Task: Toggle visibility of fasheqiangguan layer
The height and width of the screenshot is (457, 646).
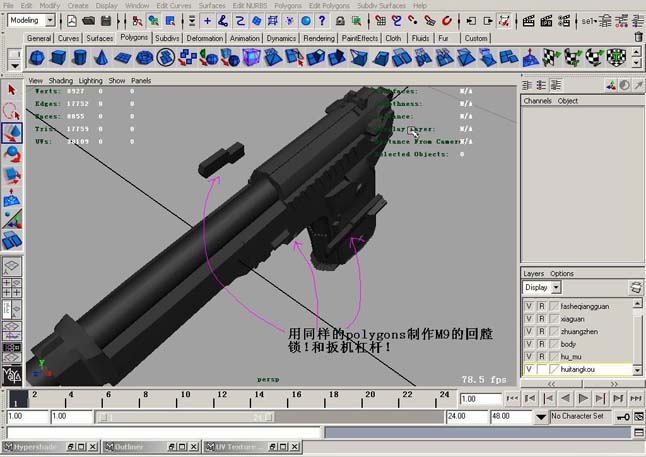Action: [x=529, y=306]
